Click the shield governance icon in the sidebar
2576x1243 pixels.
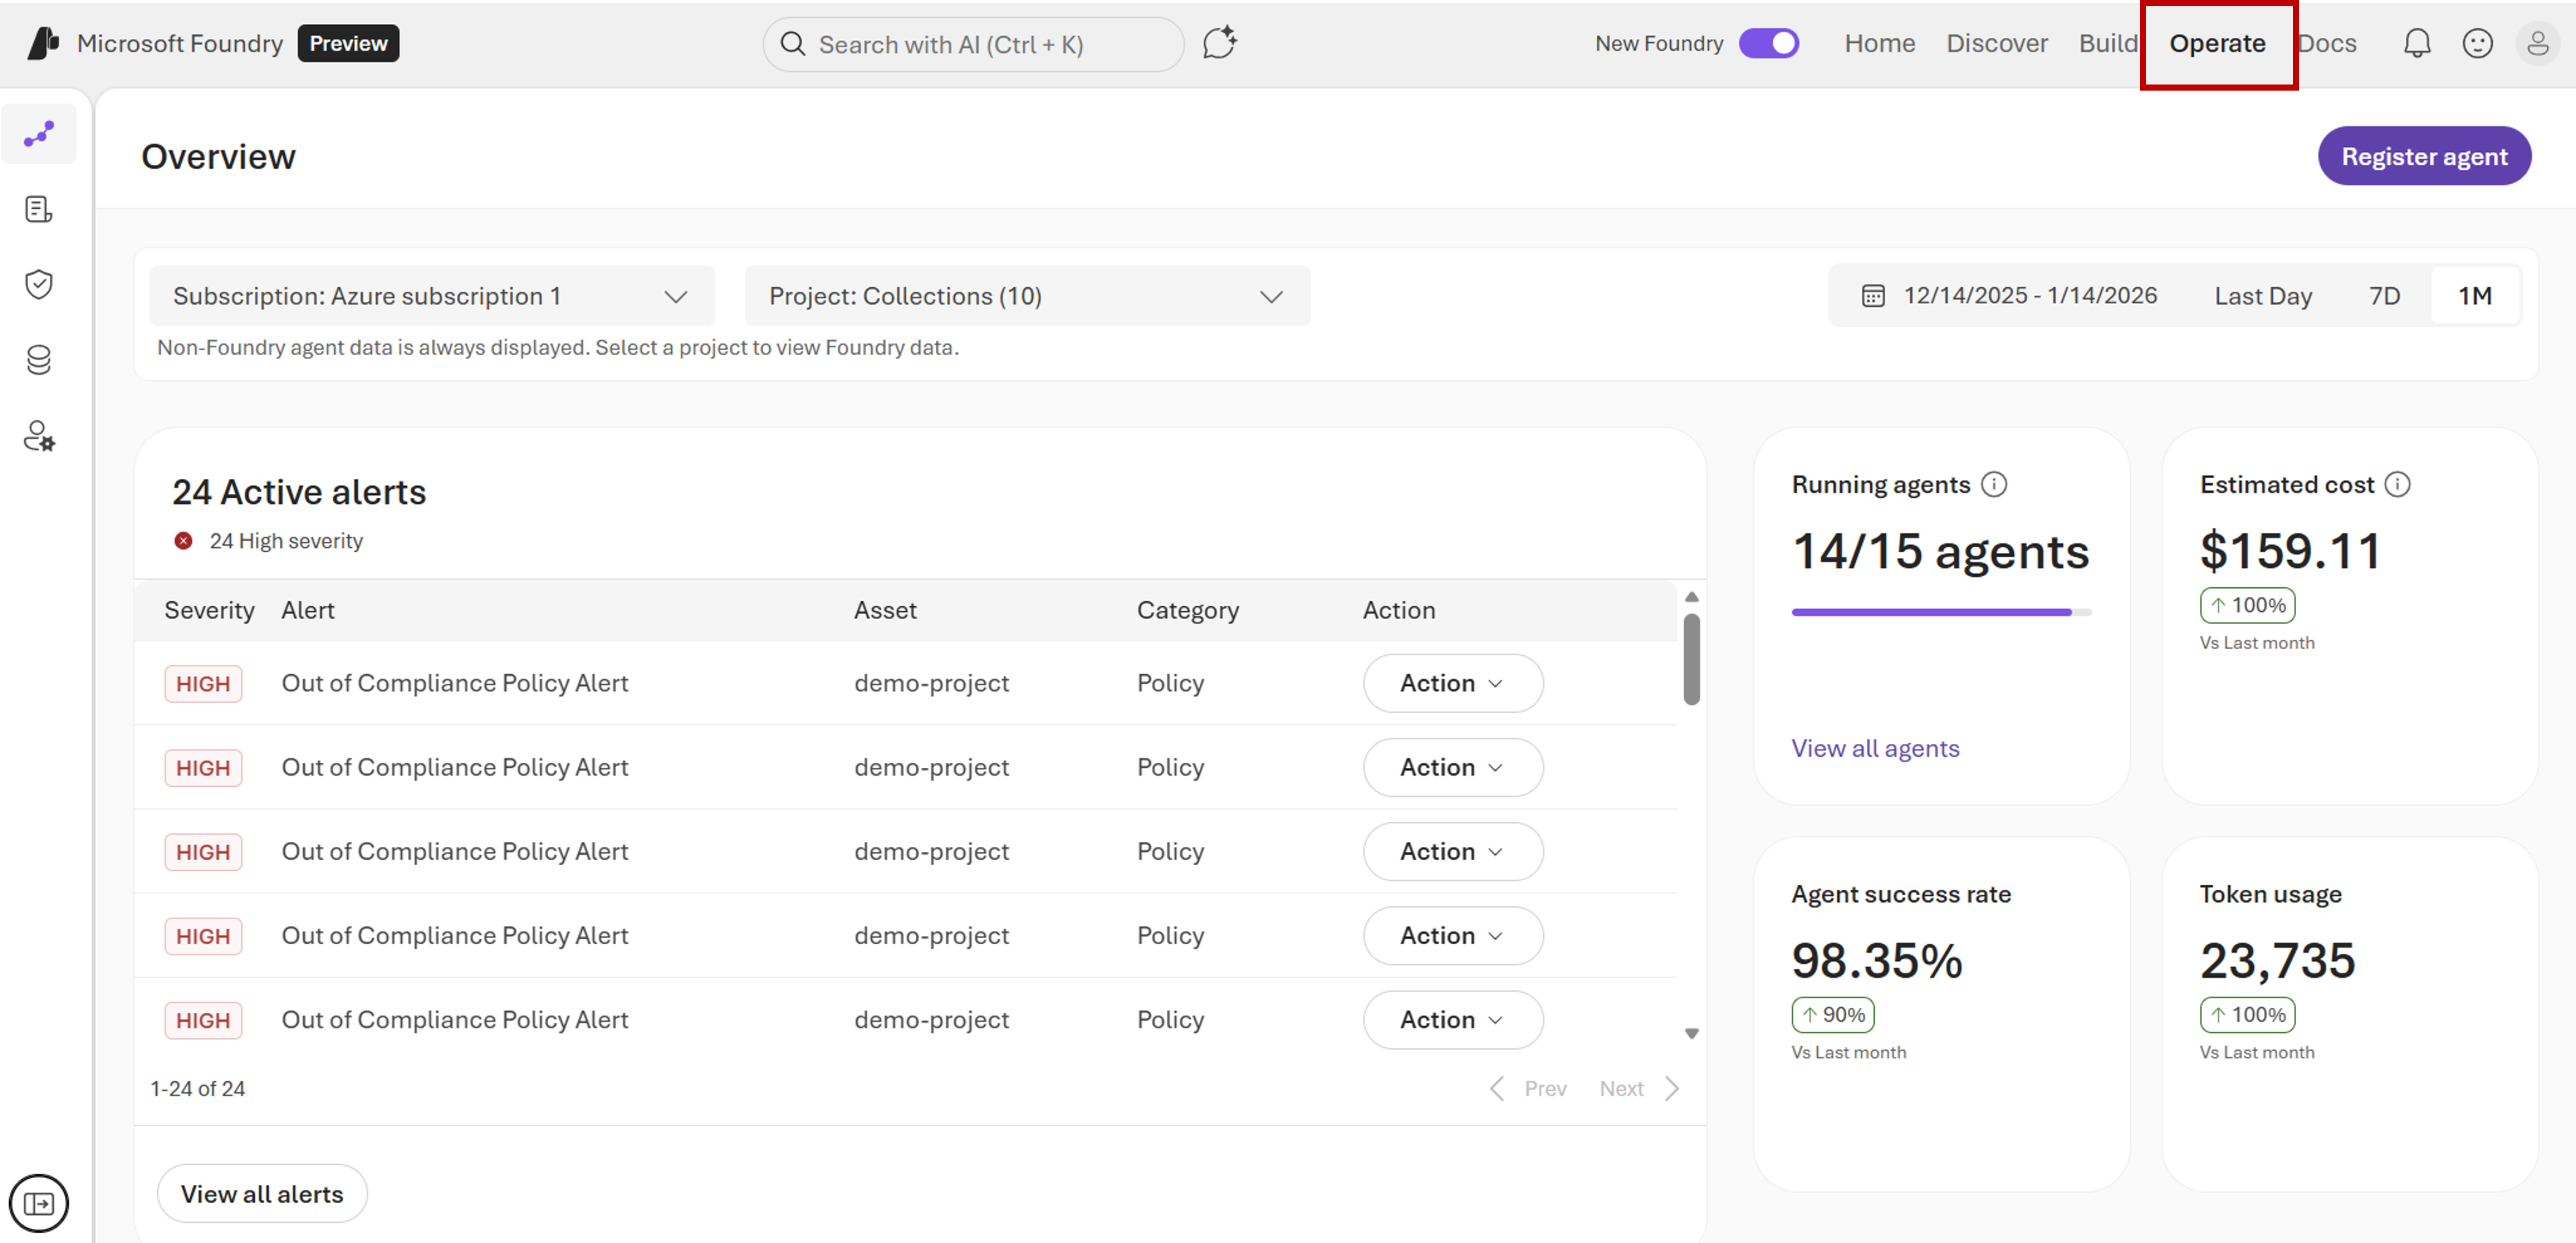39,284
